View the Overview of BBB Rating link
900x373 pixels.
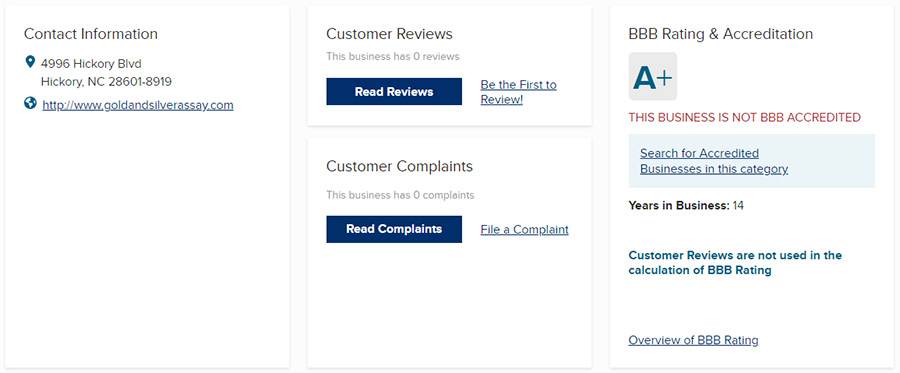click(693, 340)
